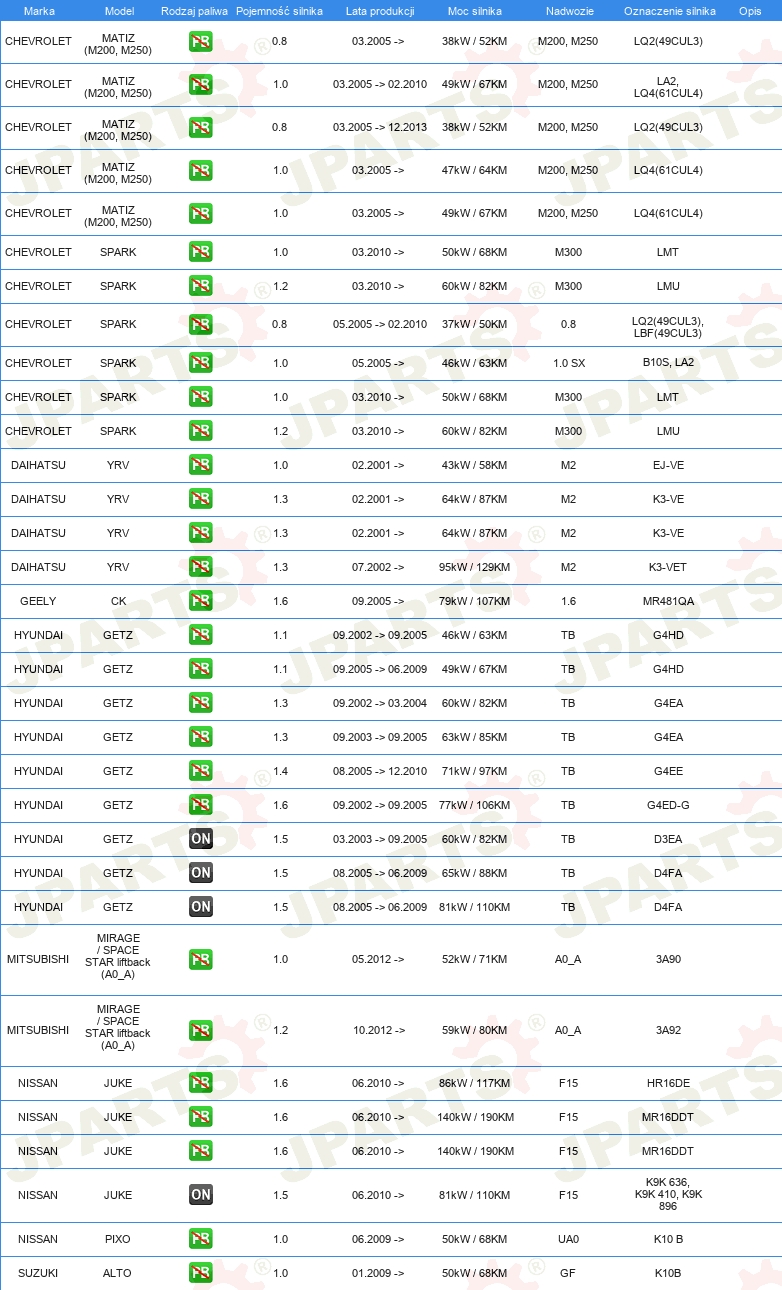Click body code GF
The image size is (782, 1290).
[x=568, y=1273]
